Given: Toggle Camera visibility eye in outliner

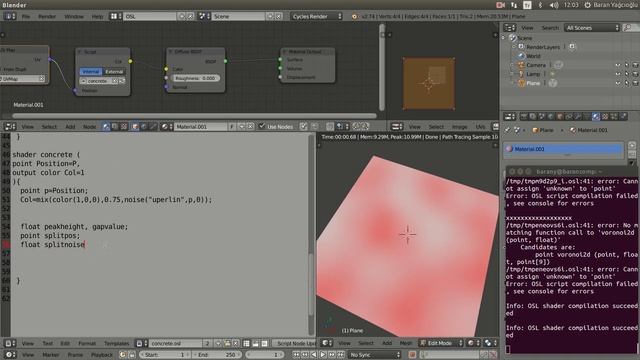Looking at the screenshot, I should (x=618, y=65).
